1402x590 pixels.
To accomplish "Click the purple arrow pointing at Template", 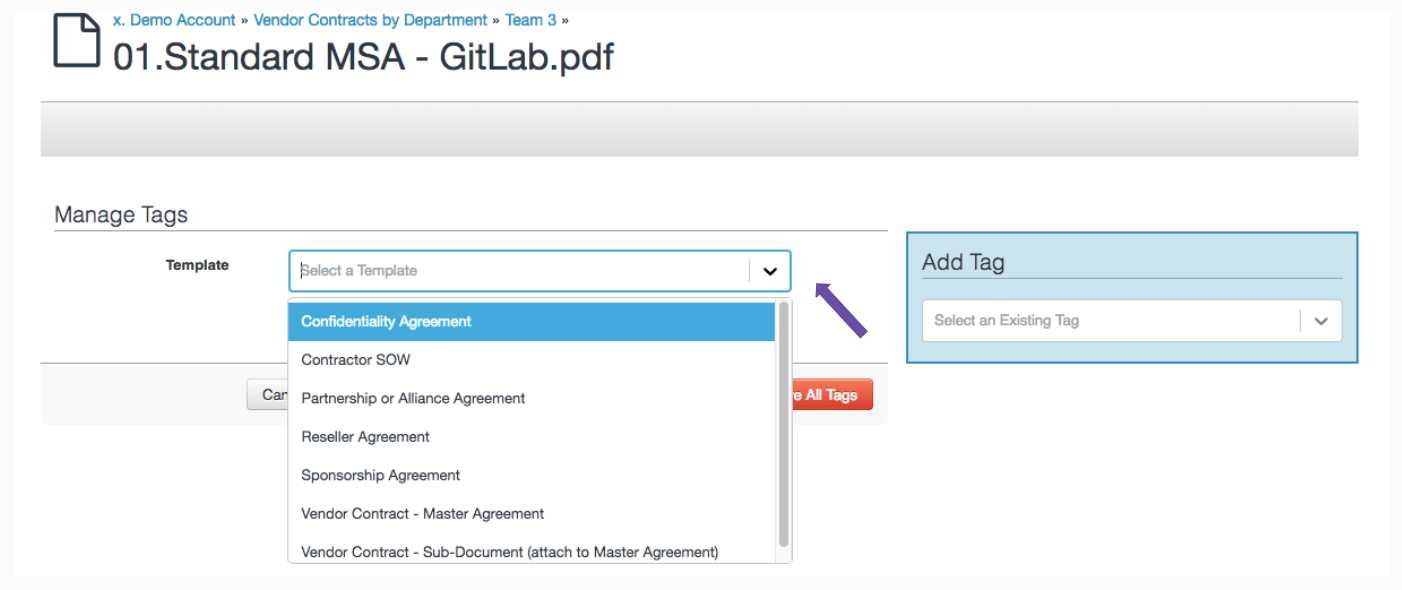I will (841, 310).
